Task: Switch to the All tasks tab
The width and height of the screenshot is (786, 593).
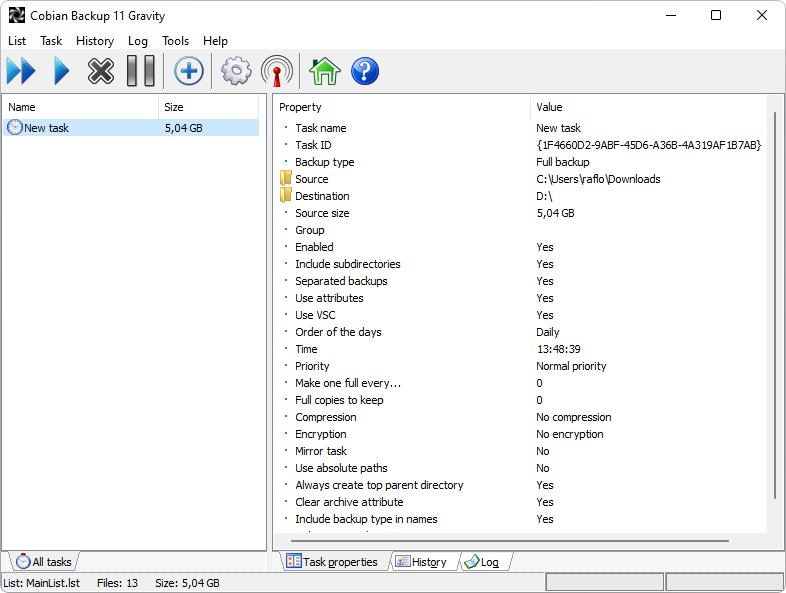Action: click(44, 562)
